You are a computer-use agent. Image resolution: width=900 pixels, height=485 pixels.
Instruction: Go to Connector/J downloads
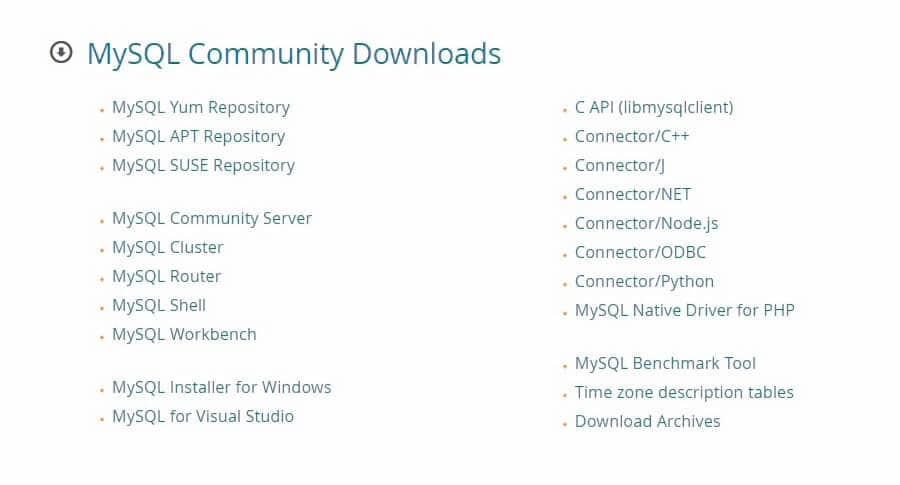click(619, 165)
